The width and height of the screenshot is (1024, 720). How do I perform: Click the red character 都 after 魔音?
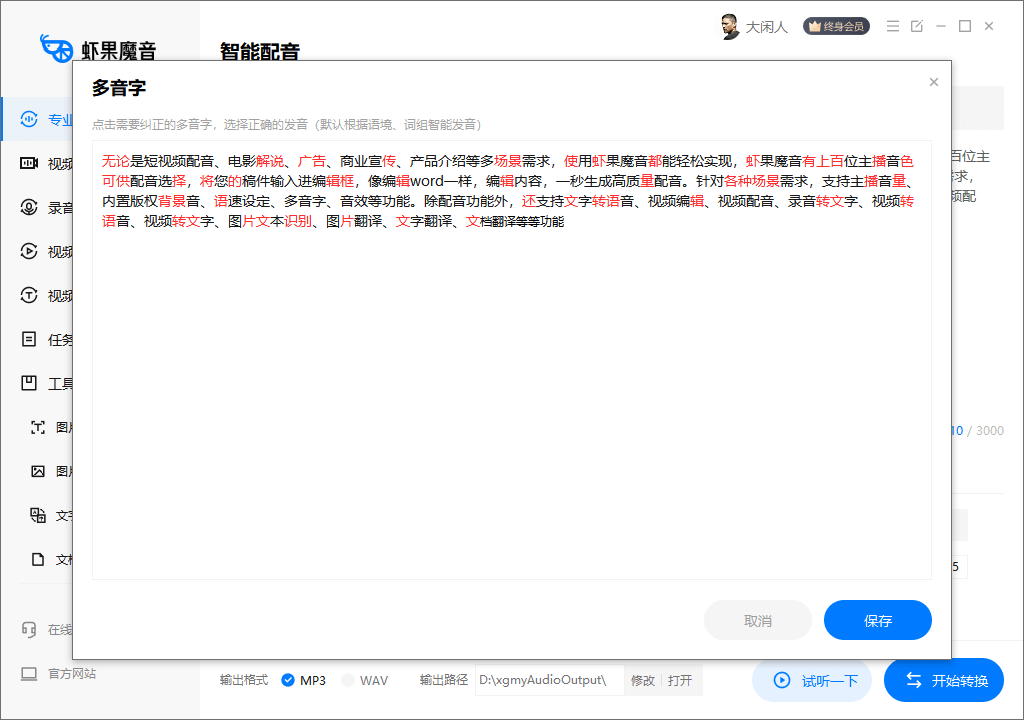(x=654, y=161)
